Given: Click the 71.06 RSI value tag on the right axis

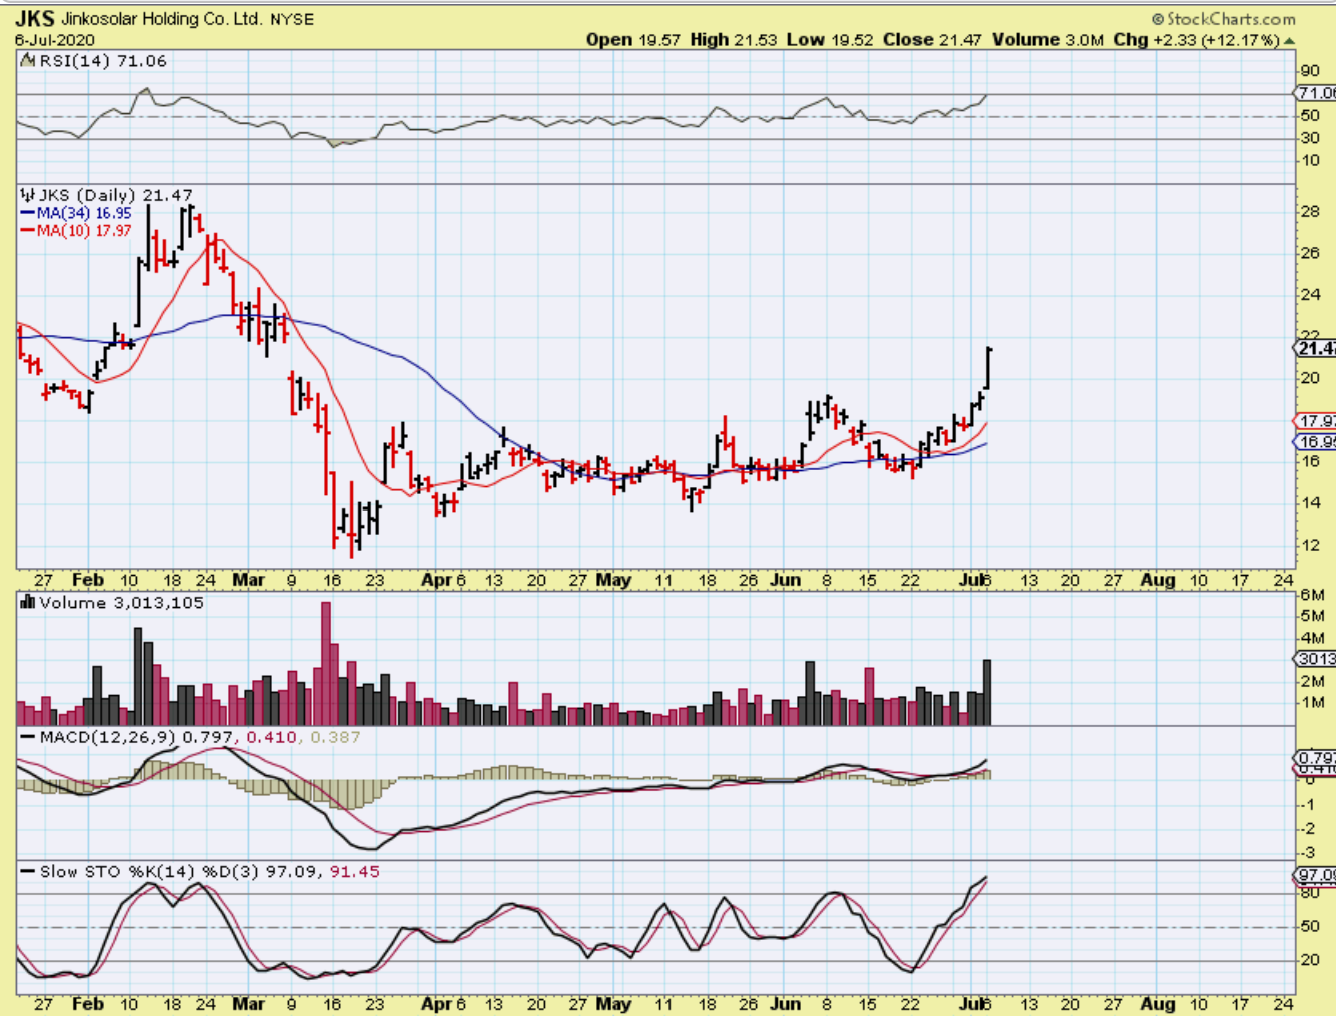Looking at the screenshot, I should click(x=1316, y=93).
